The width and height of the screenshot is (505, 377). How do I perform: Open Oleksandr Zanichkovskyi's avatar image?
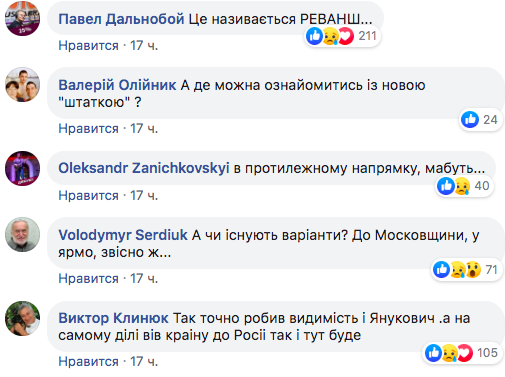point(22,168)
